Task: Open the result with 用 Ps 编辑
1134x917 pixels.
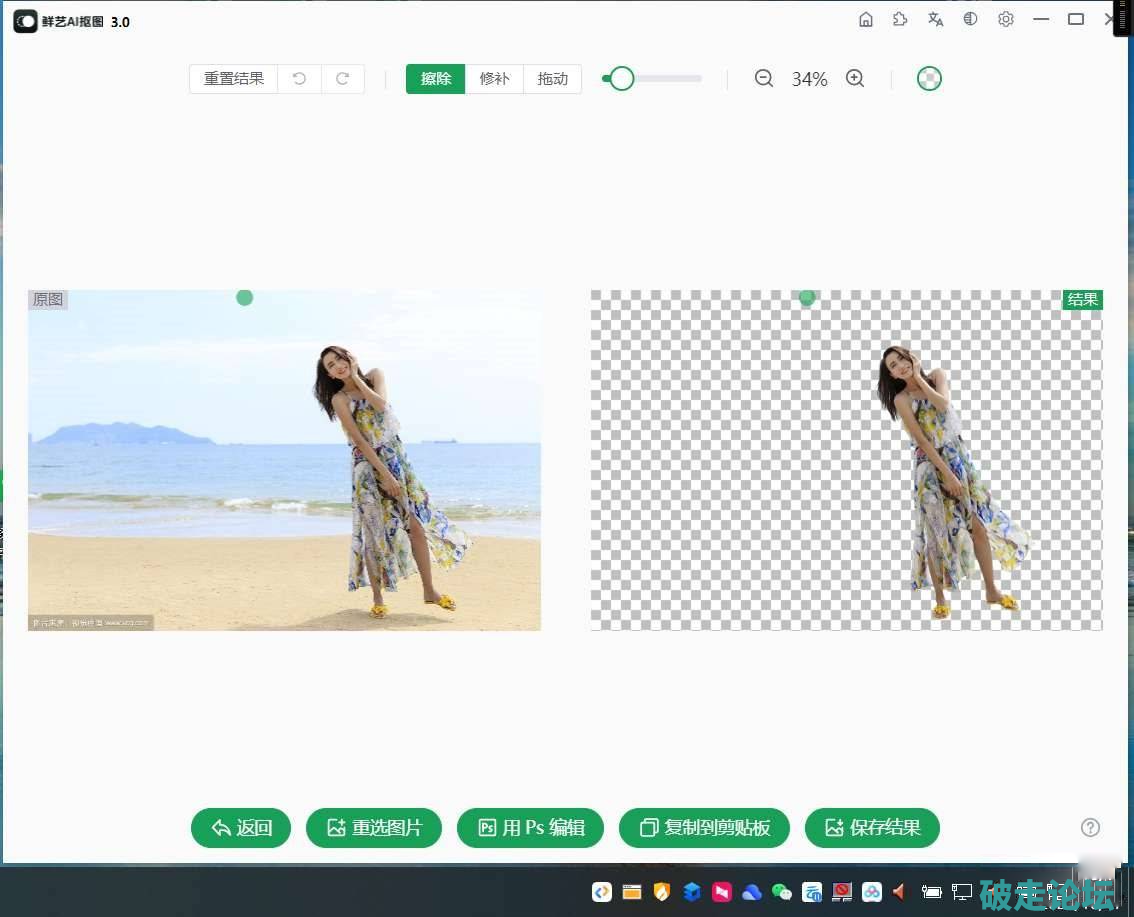Action: pyautogui.click(x=531, y=828)
